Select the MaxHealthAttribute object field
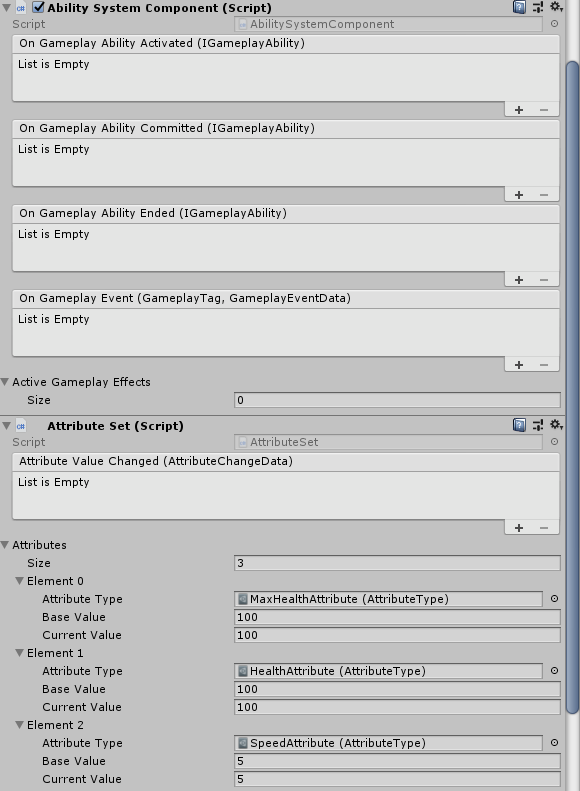The height and width of the screenshot is (791, 580). [388, 599]
